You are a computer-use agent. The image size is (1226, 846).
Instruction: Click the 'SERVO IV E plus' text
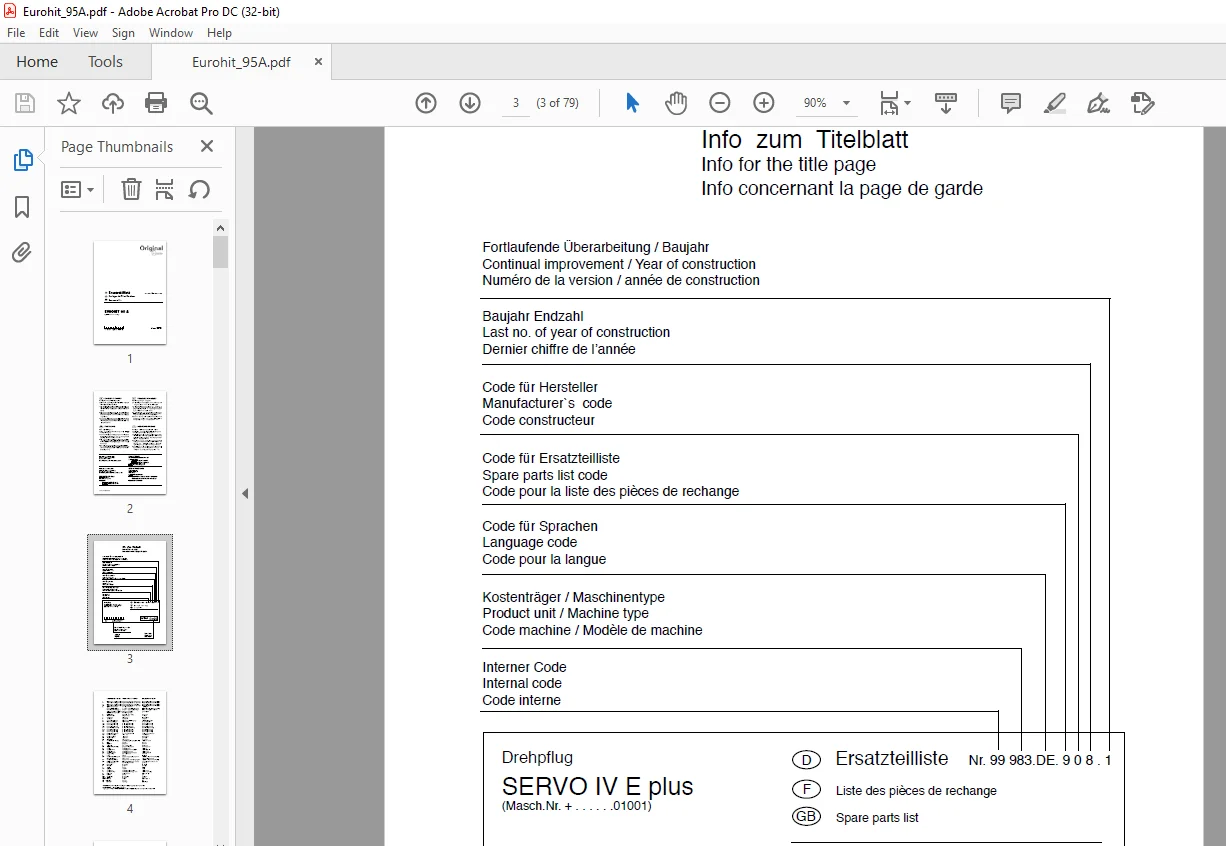click(597, 786)
